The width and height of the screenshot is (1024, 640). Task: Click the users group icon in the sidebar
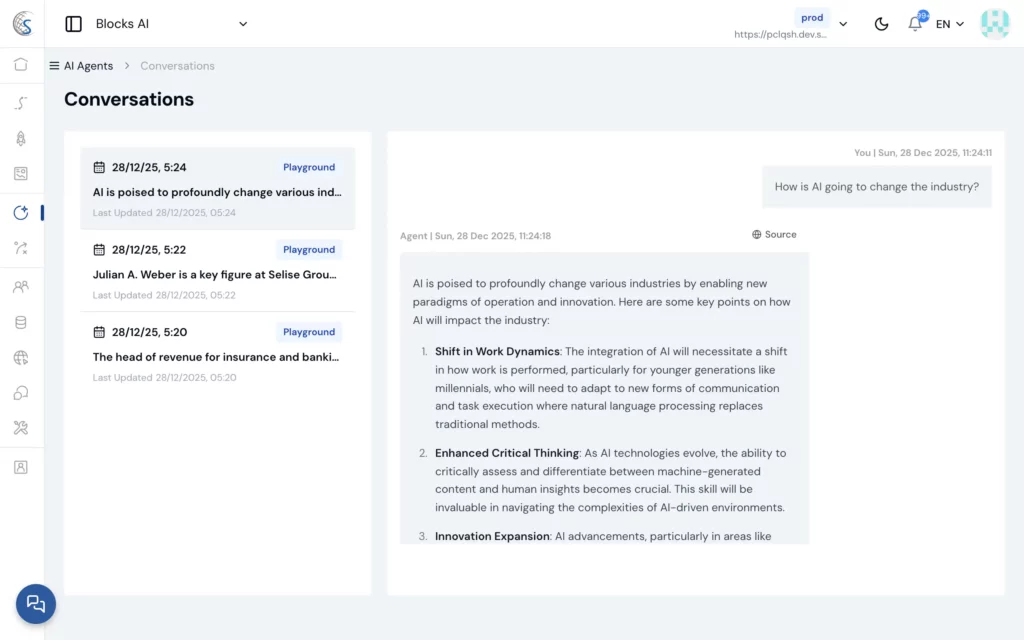(x=21, y=287)
